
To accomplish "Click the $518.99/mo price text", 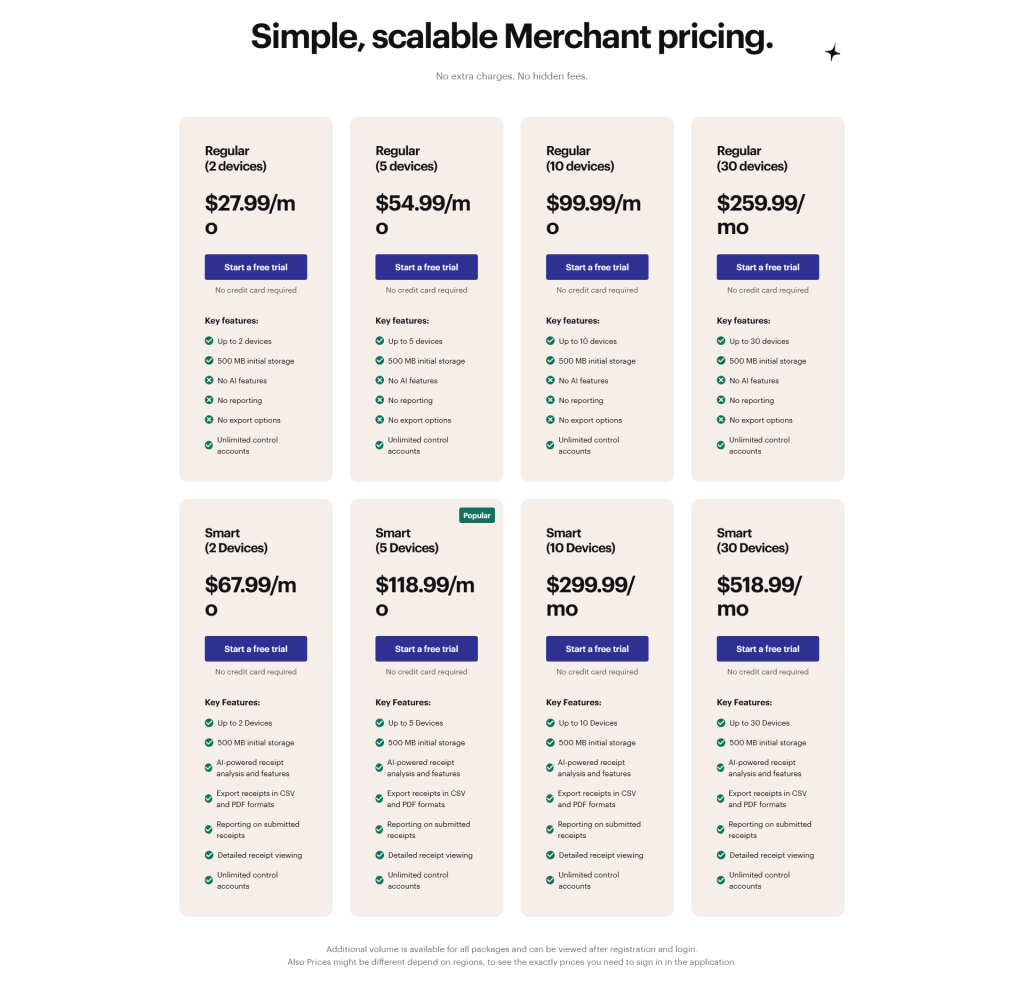I will (761, 596).
